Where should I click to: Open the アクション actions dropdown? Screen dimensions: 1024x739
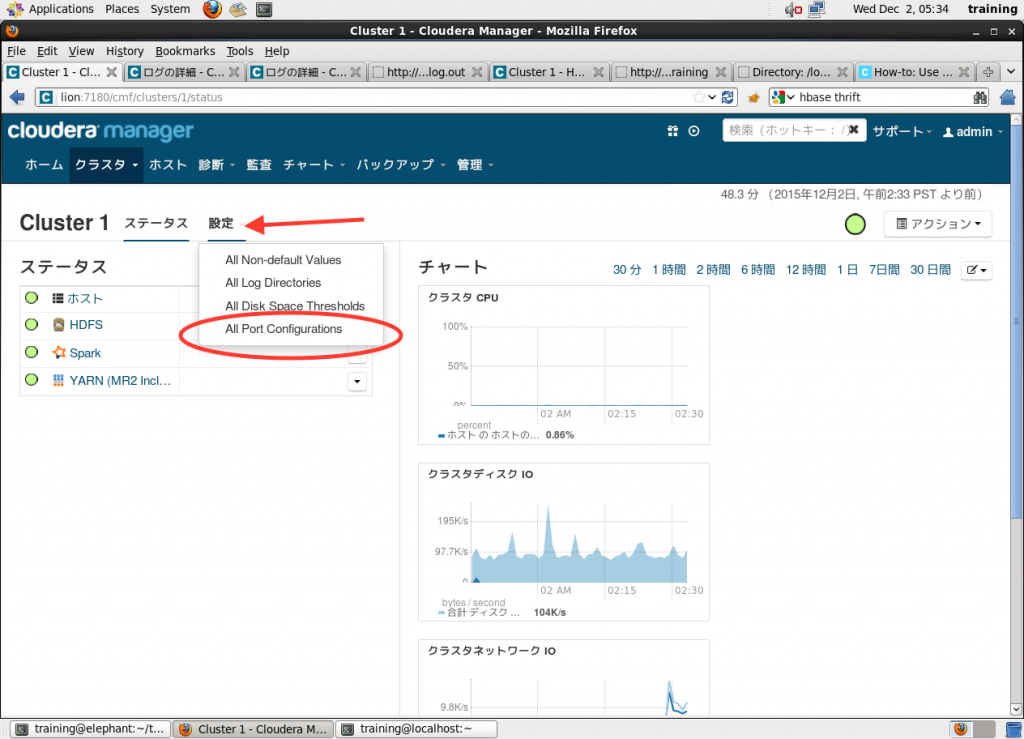tap(938, 224)
